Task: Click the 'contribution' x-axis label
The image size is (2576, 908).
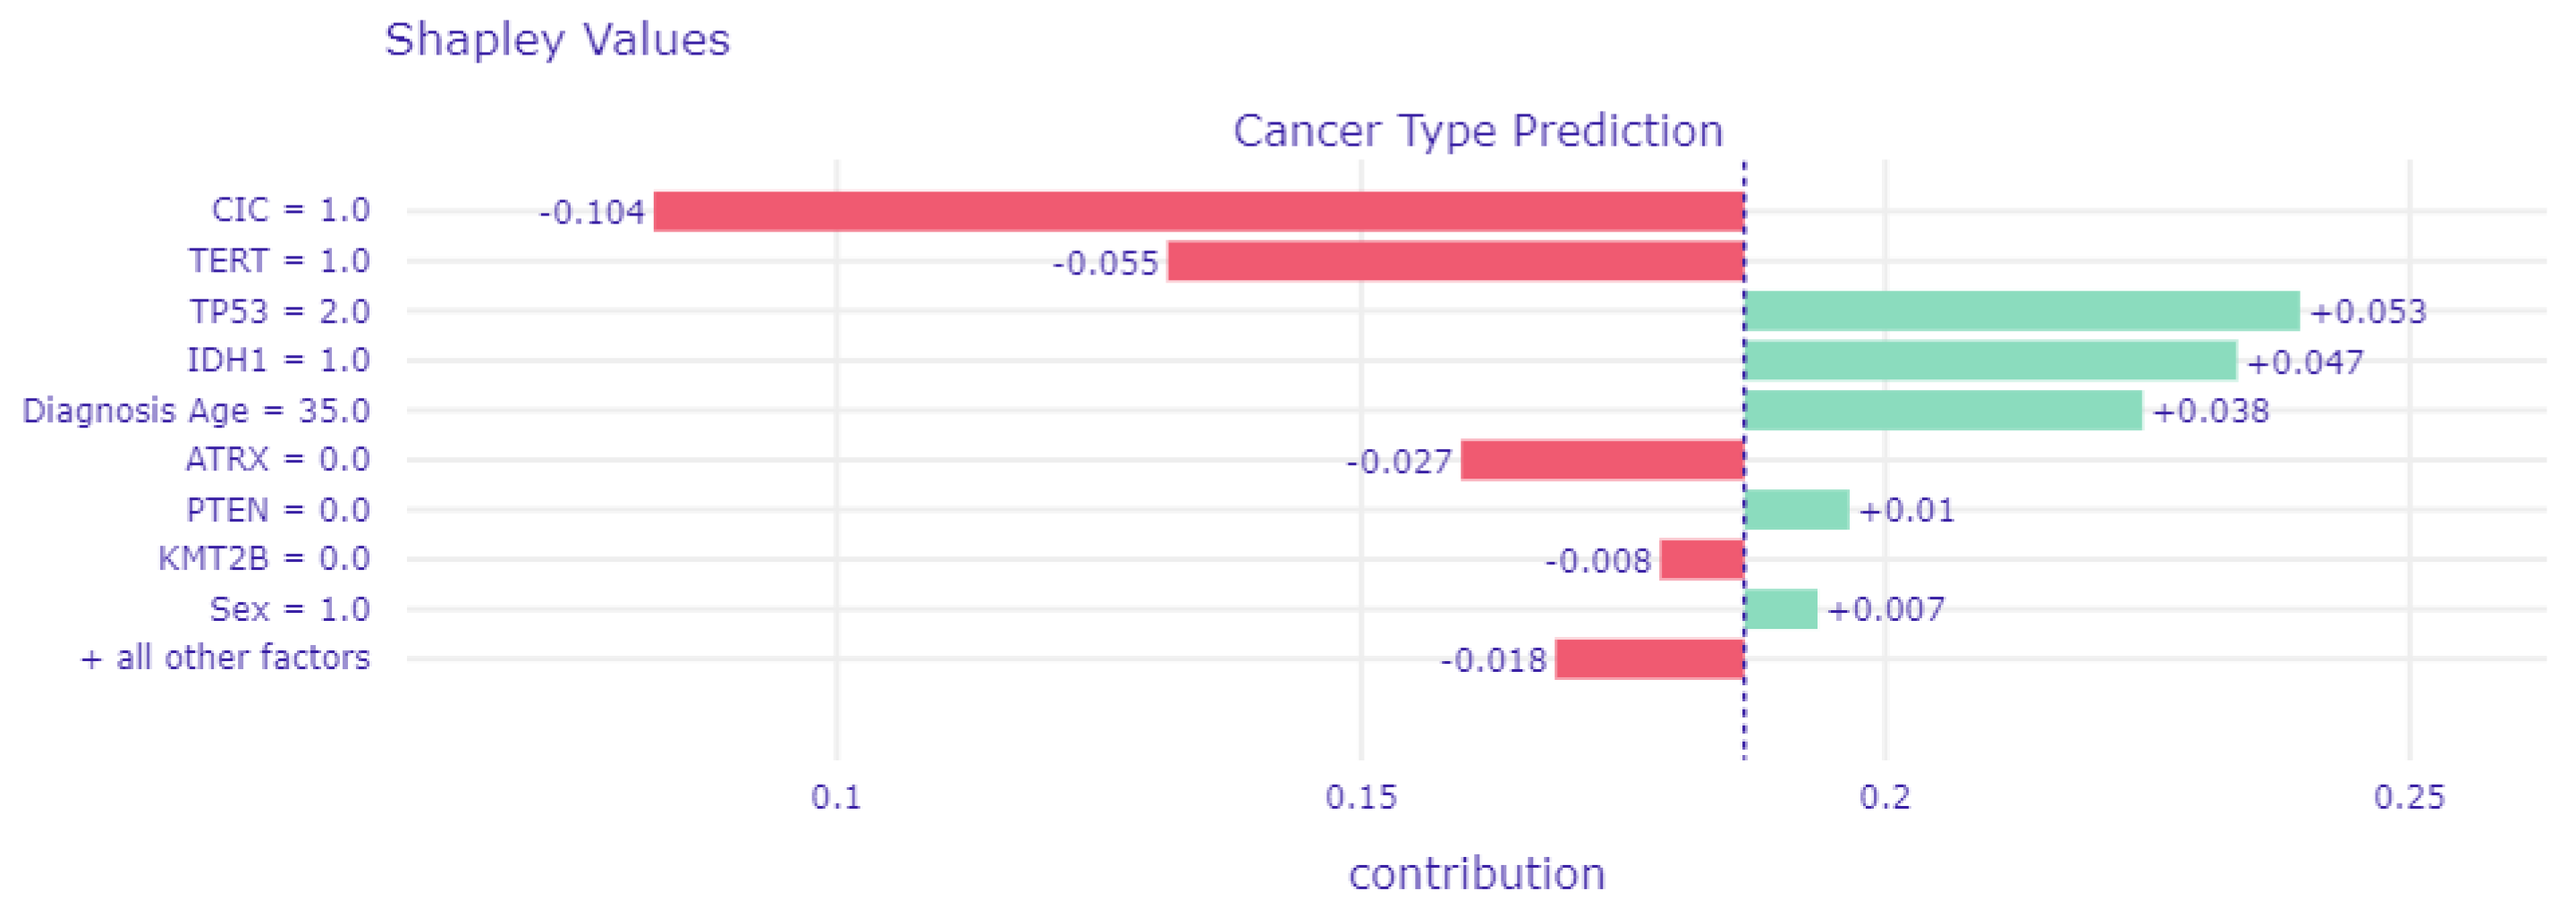Action: pos(1476,874)
